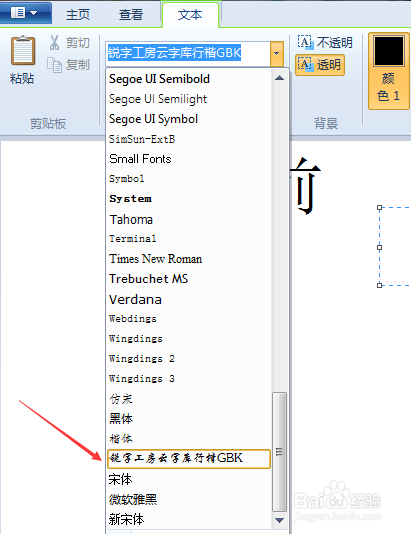Select the 透明 transparent background option
411x534 pixels.
pos(320,64)
